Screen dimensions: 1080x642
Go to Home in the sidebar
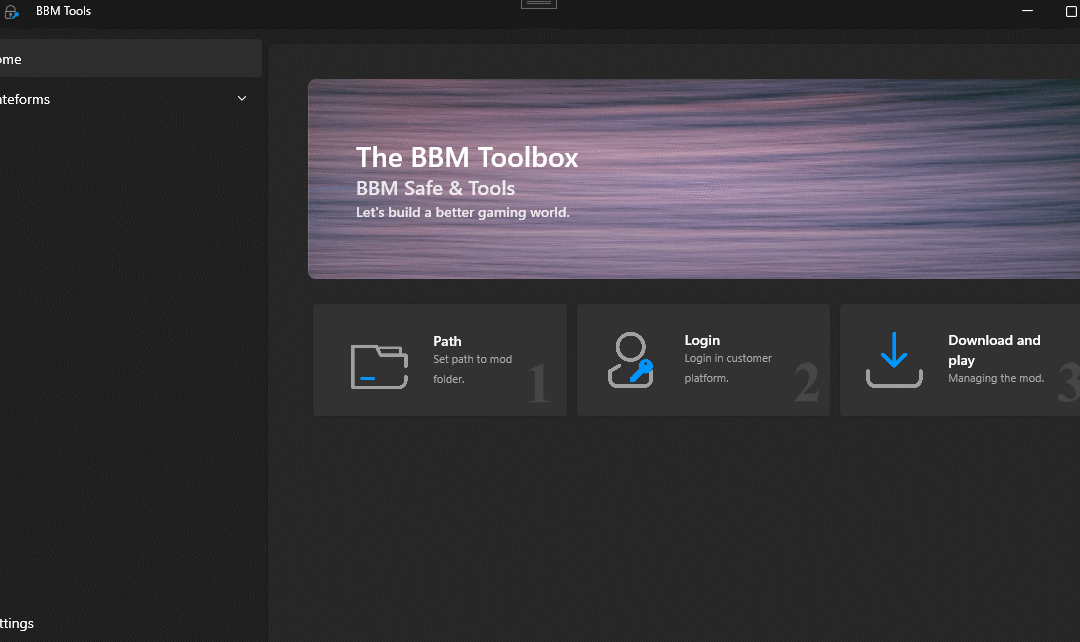coord(12,59)
